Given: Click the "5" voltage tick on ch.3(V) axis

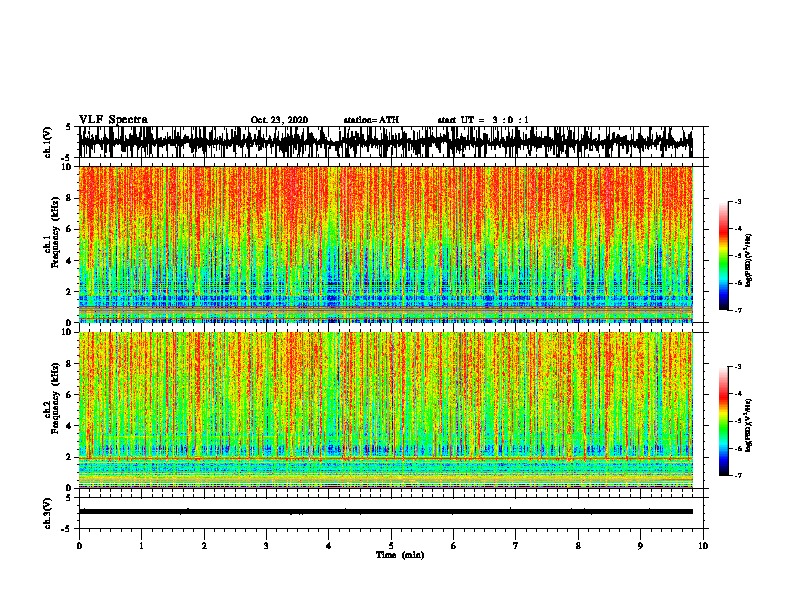Looking at the screenshot, I should pyautogui.click(x=69, y=498).
